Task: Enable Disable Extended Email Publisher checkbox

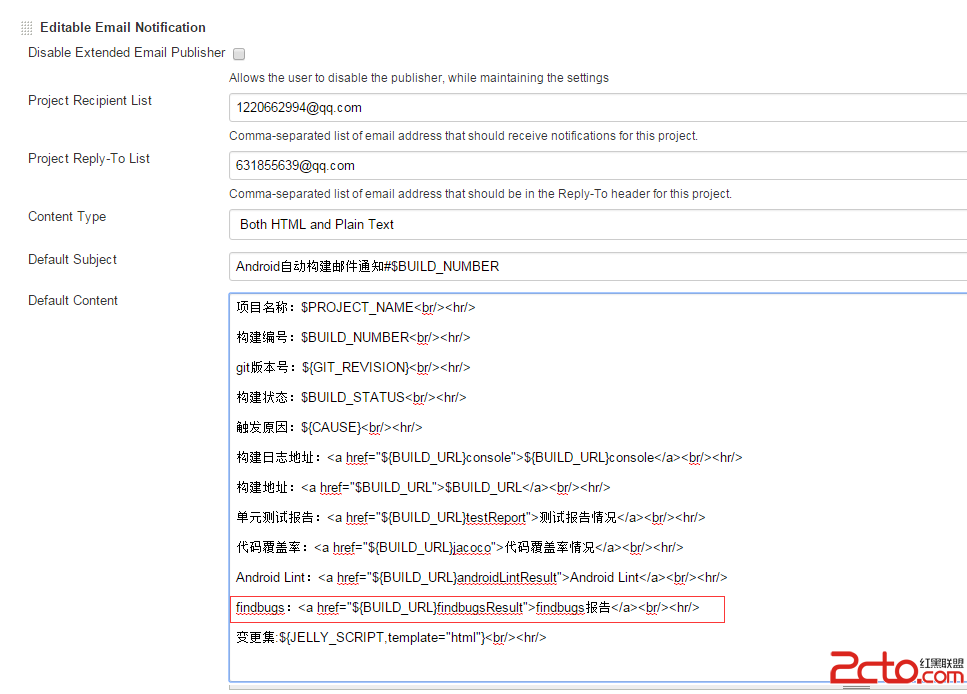Action: (238, 53)
